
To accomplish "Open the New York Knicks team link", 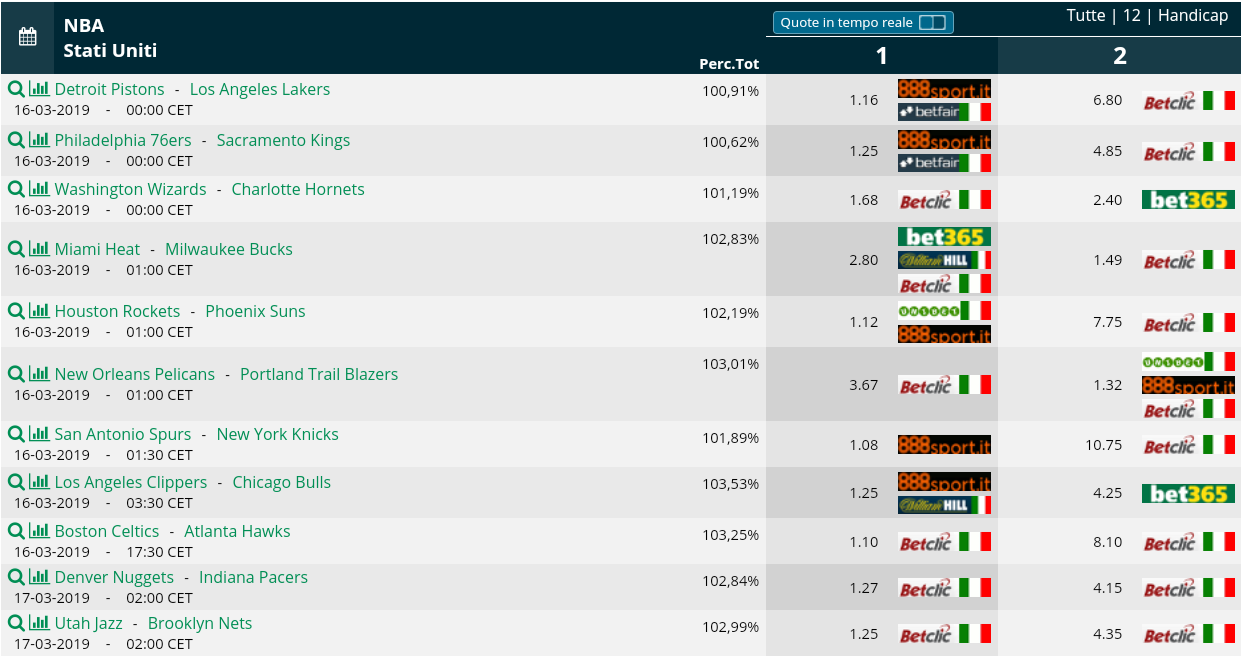I will [277, 434].
